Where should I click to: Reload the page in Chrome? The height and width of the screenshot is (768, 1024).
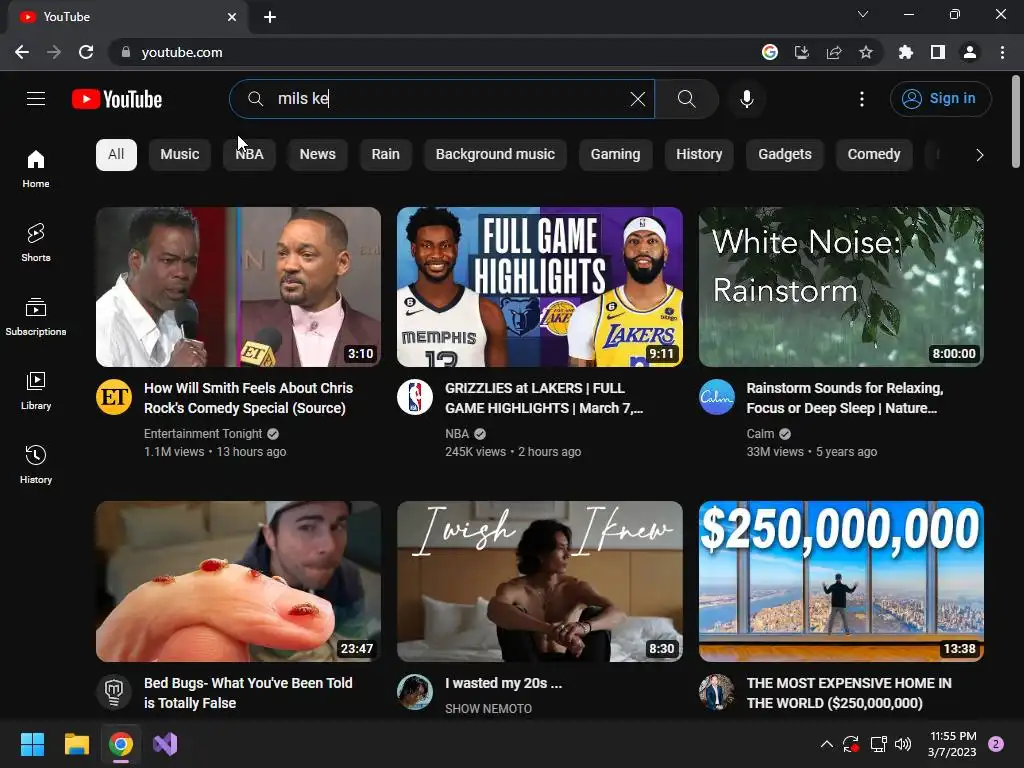coord(86,52)
